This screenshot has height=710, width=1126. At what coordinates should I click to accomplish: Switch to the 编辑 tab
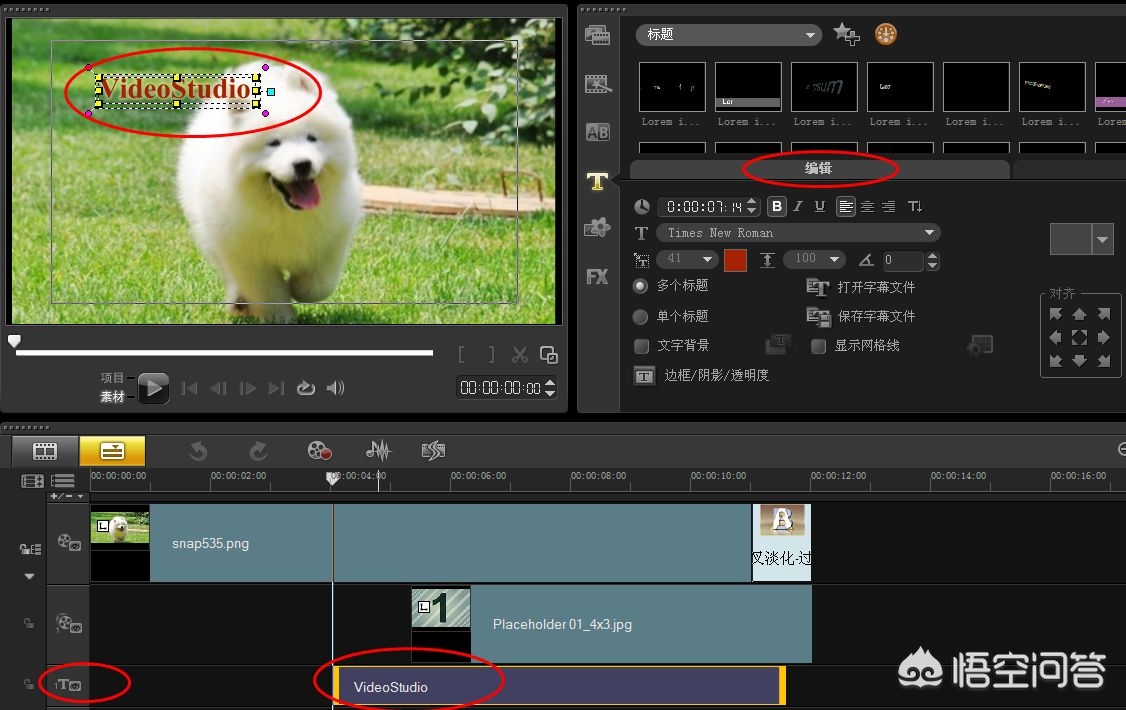point(819,169)
